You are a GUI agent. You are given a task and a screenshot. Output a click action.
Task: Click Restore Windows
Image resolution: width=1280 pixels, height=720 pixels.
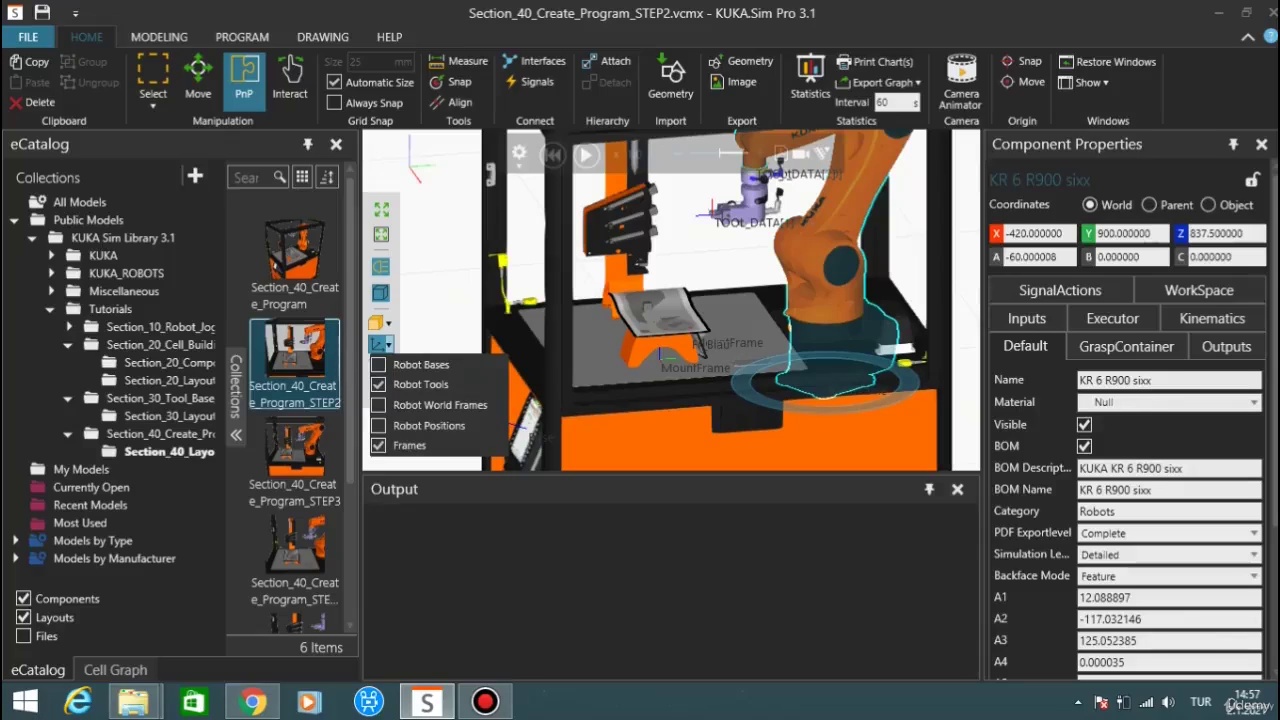(1107, 61)
